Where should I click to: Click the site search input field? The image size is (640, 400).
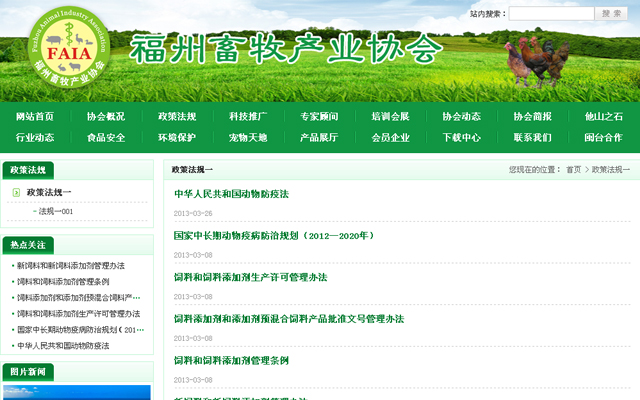pyautogui.click(x=551, y=13)
